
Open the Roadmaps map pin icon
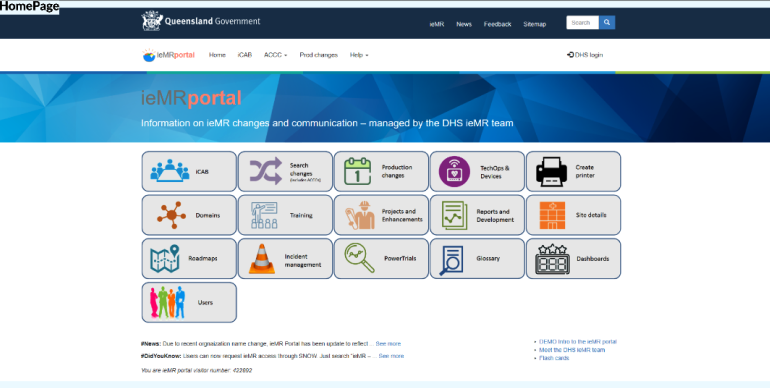pos(165,259)
